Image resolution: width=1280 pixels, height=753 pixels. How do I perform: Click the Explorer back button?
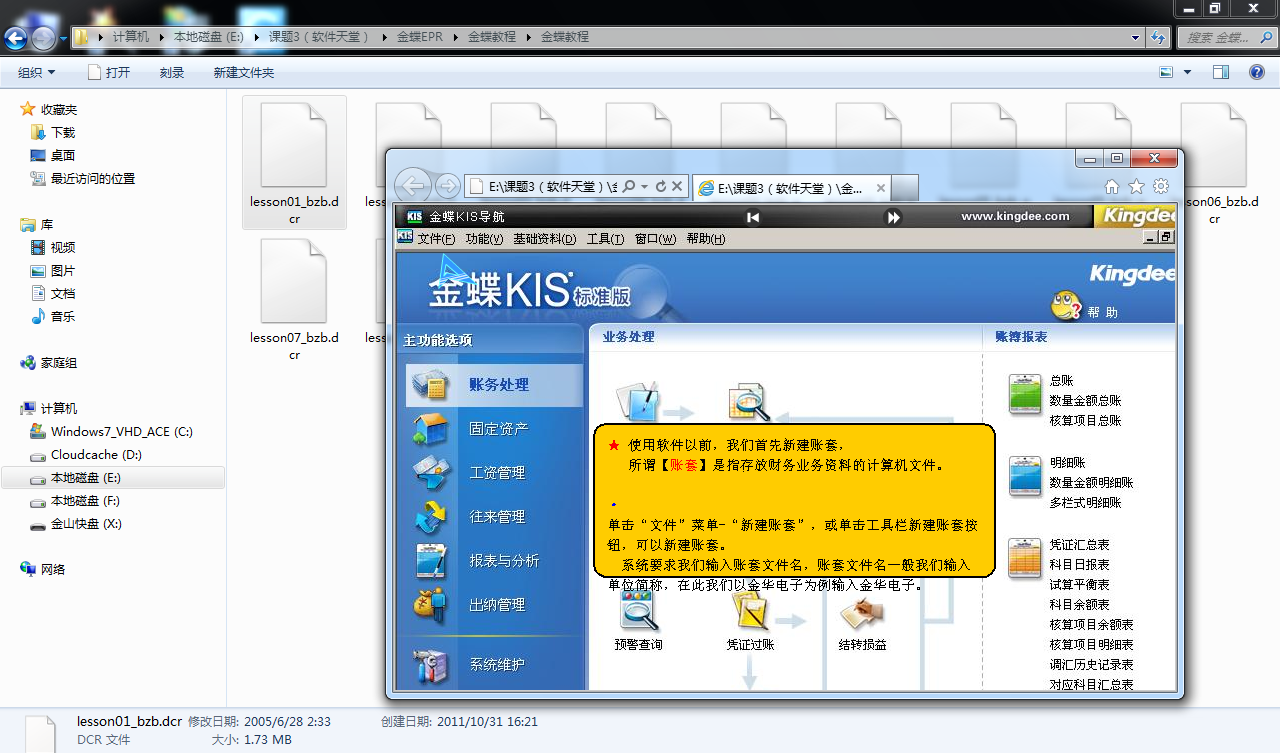point(16,38)
